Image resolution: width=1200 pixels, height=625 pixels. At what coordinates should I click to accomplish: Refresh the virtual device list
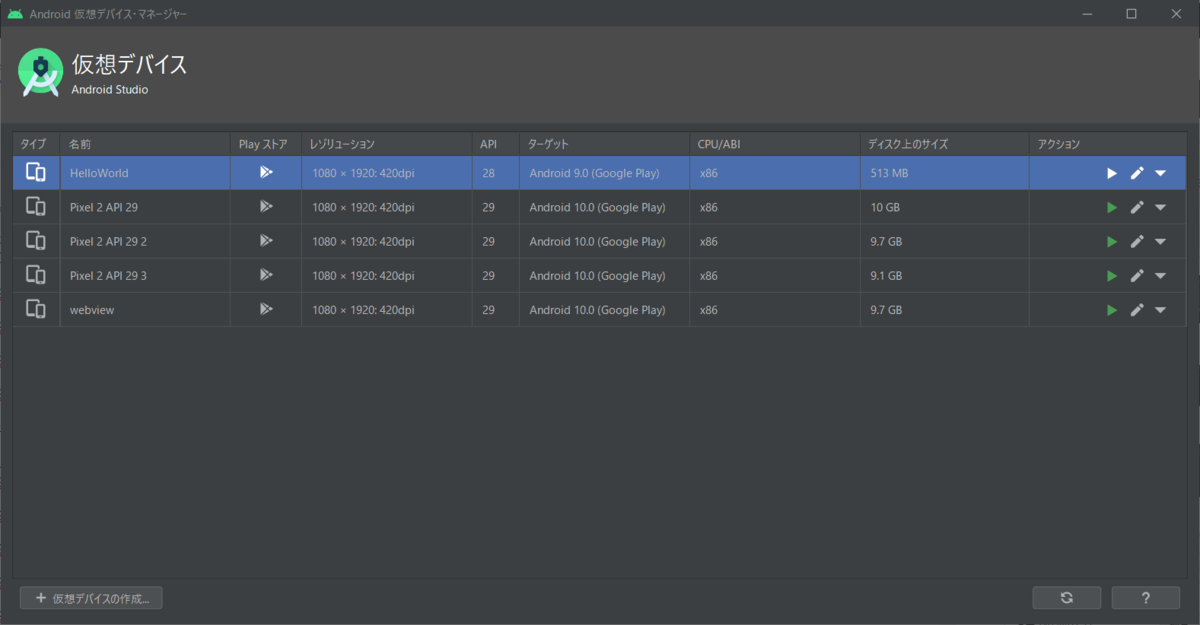pyautogui.click(x=1067, y=598)
